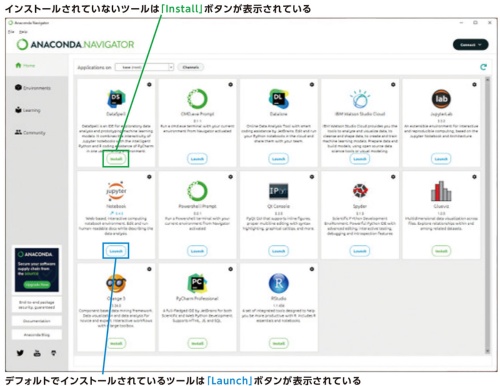The width and height of the screenshot is (500, 386).
Task: Open the Connect dropdown button
Action: click(470, 45)
